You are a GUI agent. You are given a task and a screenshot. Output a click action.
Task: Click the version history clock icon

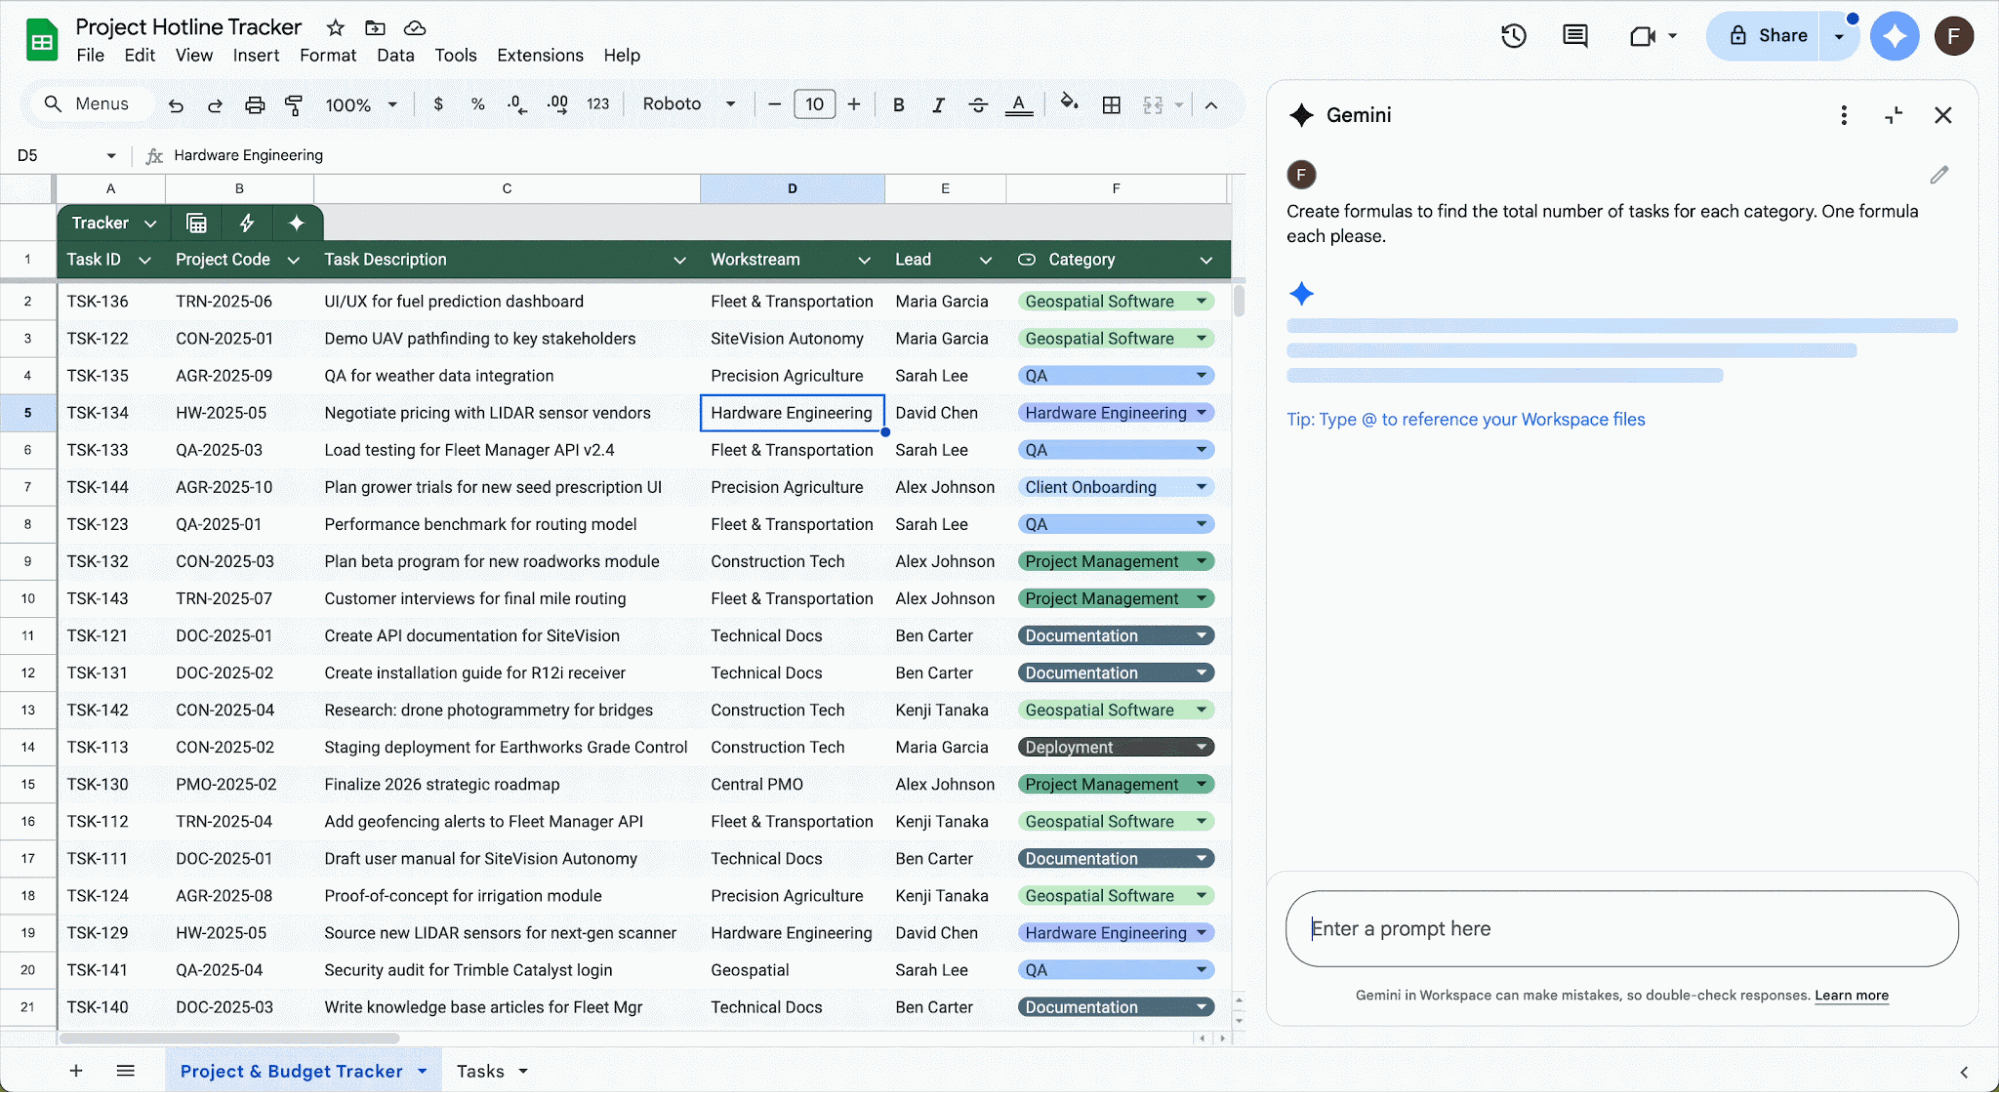coord(1513,36)
